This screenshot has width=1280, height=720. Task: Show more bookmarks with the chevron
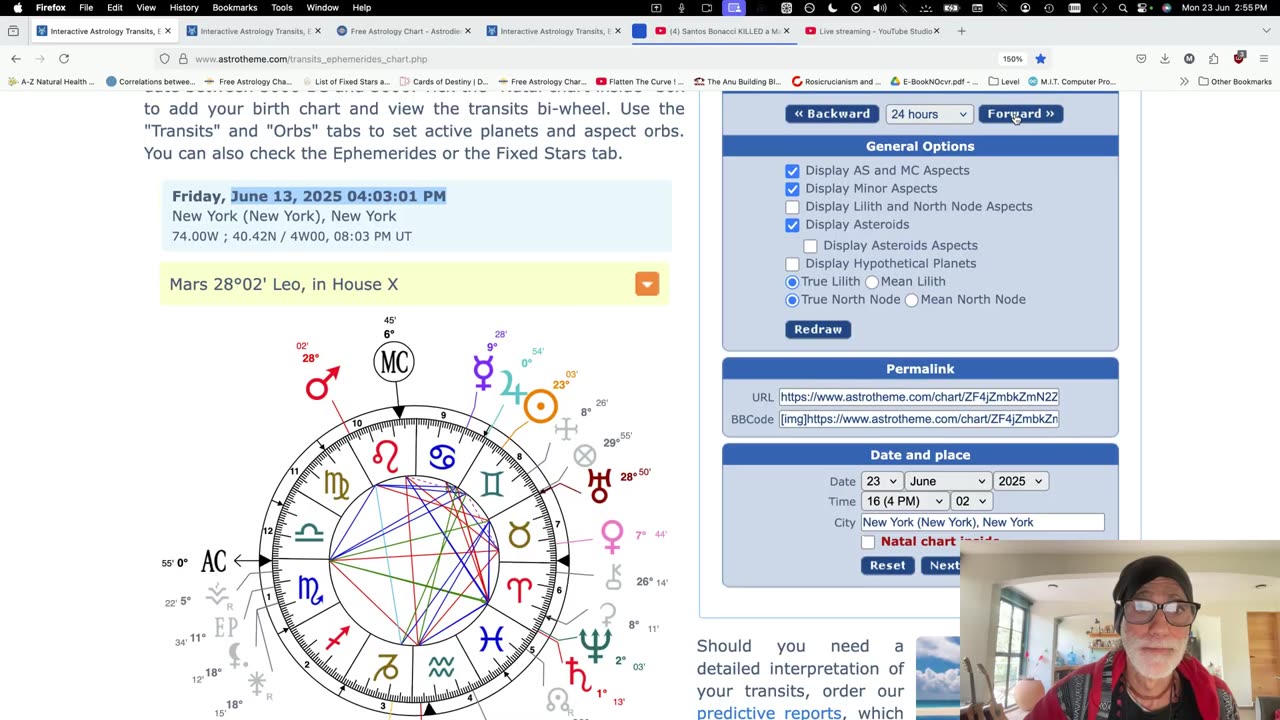(x=1184, y=81)
